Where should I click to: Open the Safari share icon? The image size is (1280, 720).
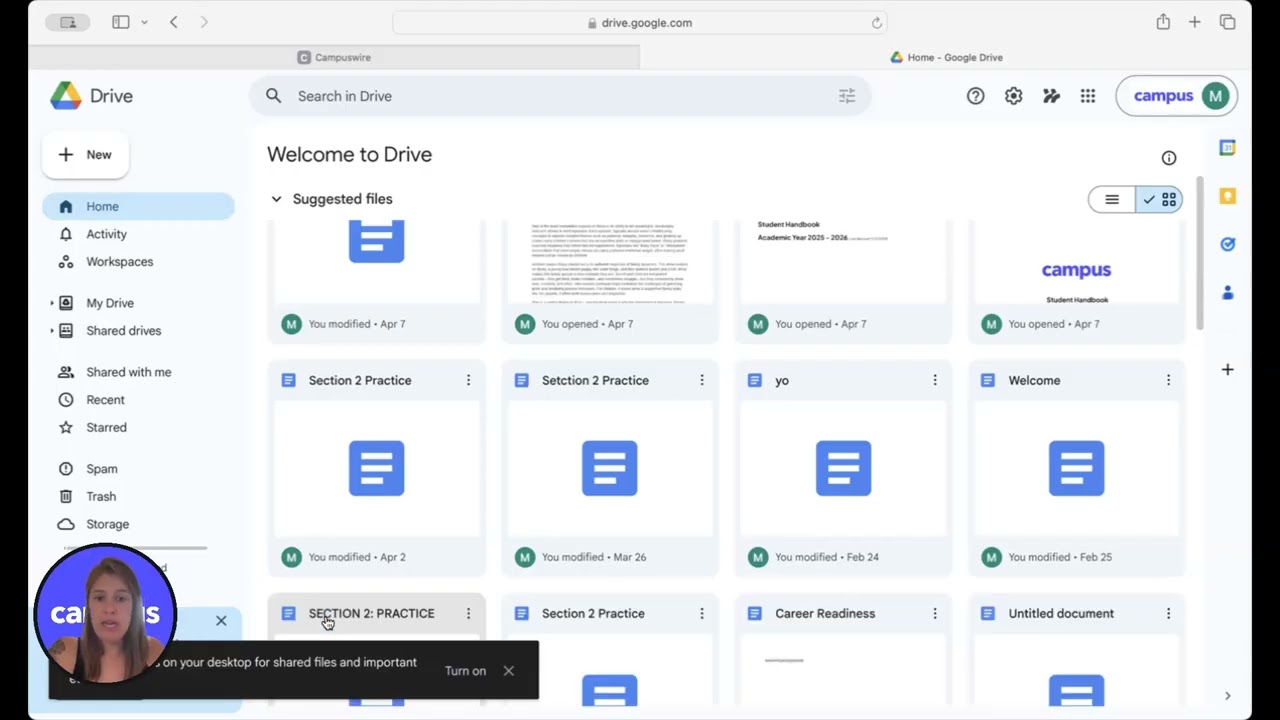pos(1163,22)
